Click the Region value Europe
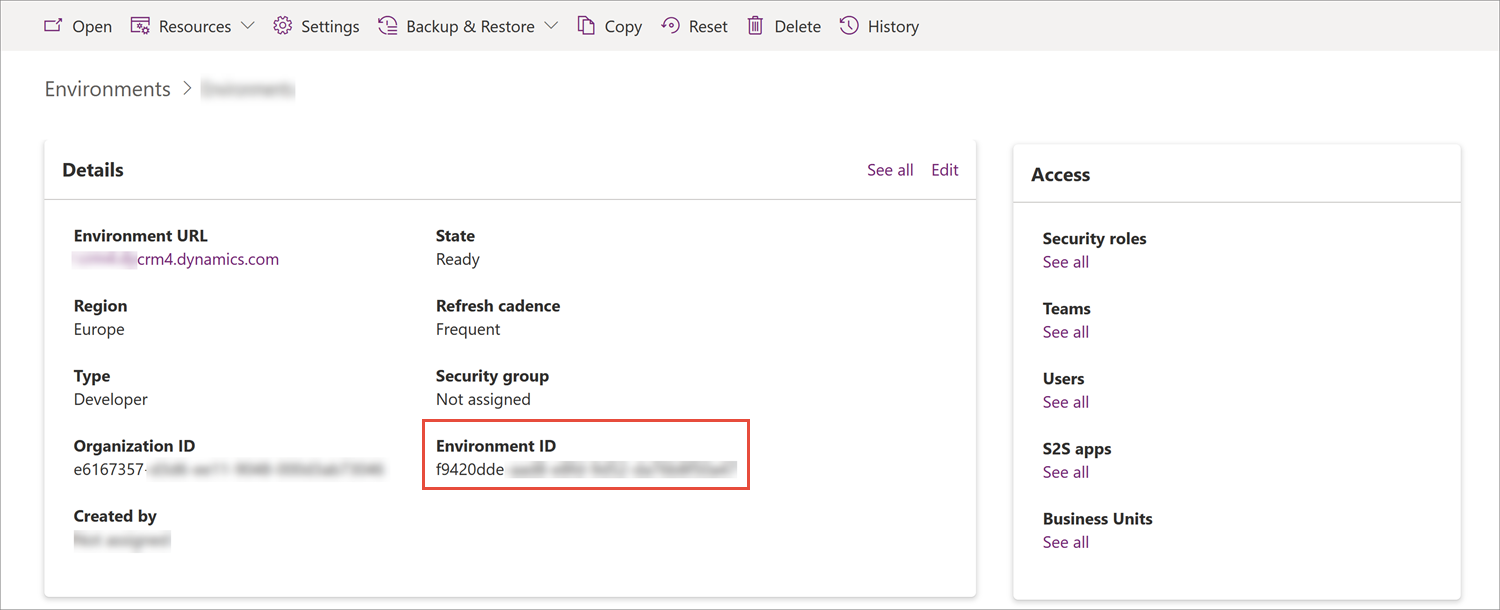The height and width of the screenshot is (610, 1500). 99,329
